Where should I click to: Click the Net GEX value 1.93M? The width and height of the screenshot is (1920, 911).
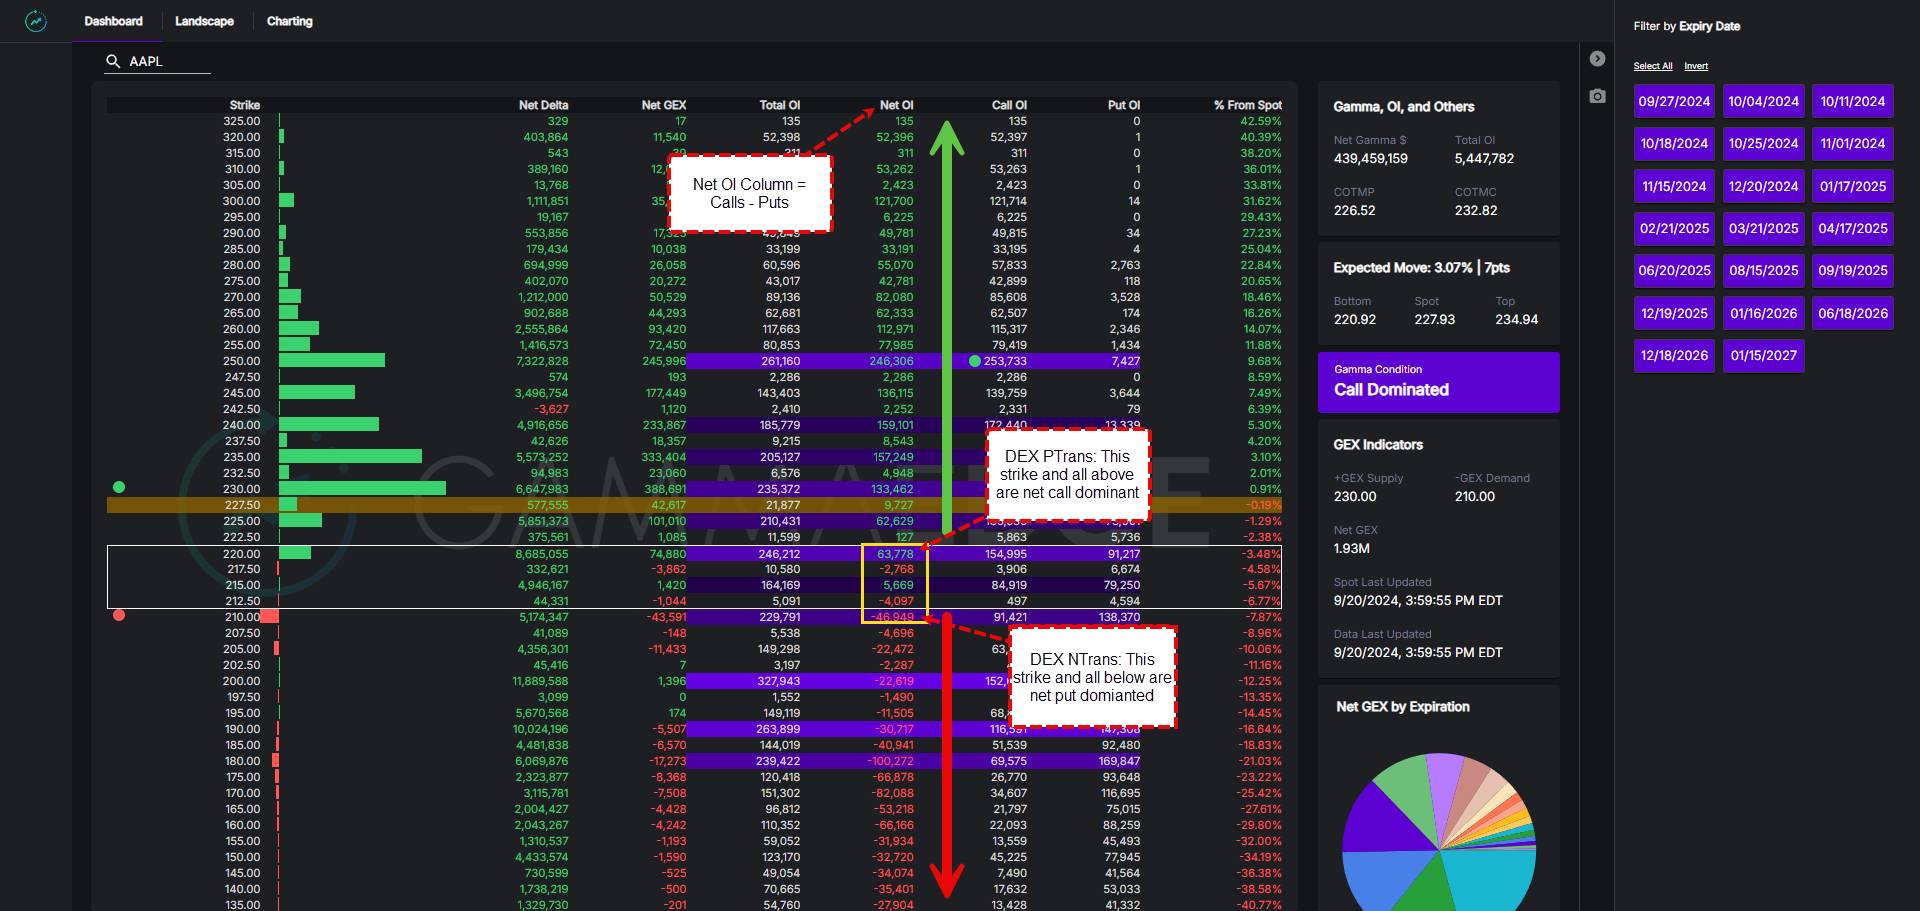point(1351,548)
